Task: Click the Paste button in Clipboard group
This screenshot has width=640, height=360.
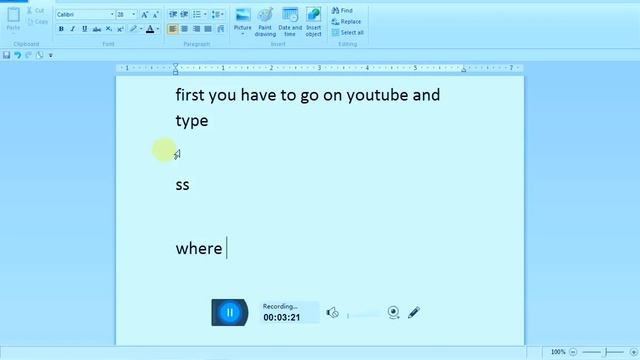Action: tap(13, 19)
